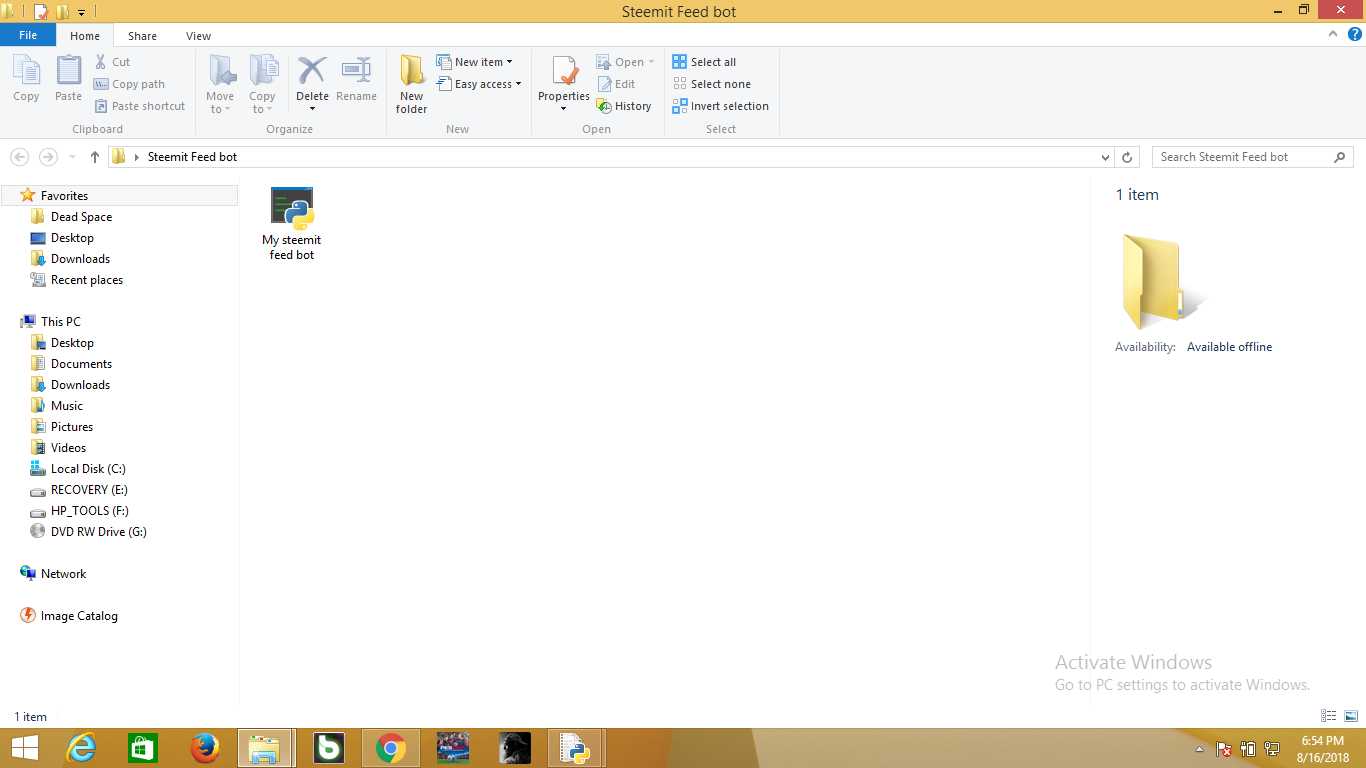This screenshot has width=1366, height=768.
Task: Open Dead Space favorite folder
Action: [x=81, y=217]
